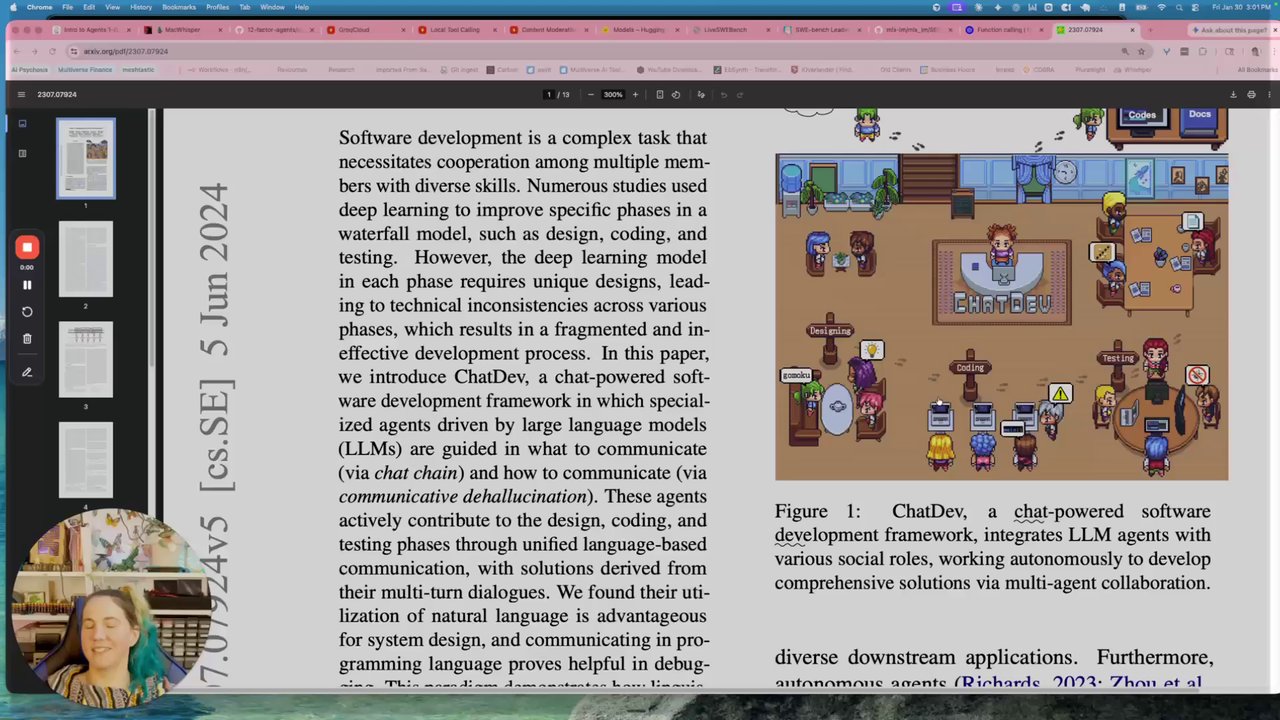Click the PDF redo arrow
Viewport: 1280px width, 720px height.
[740, 94]
